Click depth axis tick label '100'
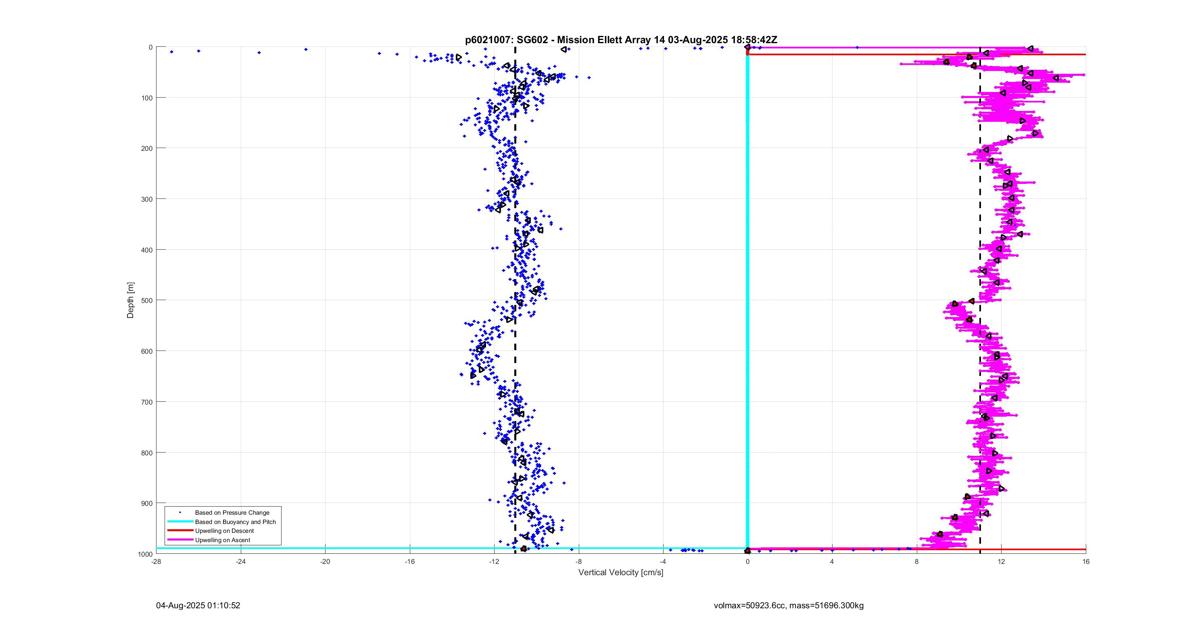Image resolution: width=1200 pixels, height=622 pixels. (145, 98)
